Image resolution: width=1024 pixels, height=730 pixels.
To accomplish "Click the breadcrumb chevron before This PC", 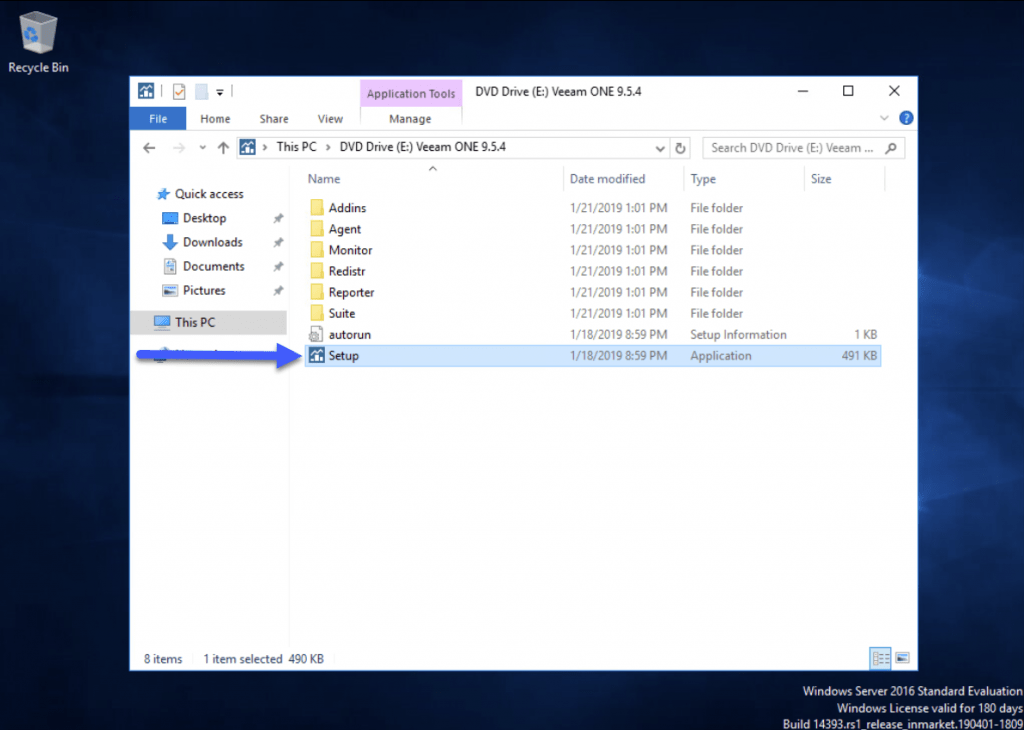I will click(264, 148).
